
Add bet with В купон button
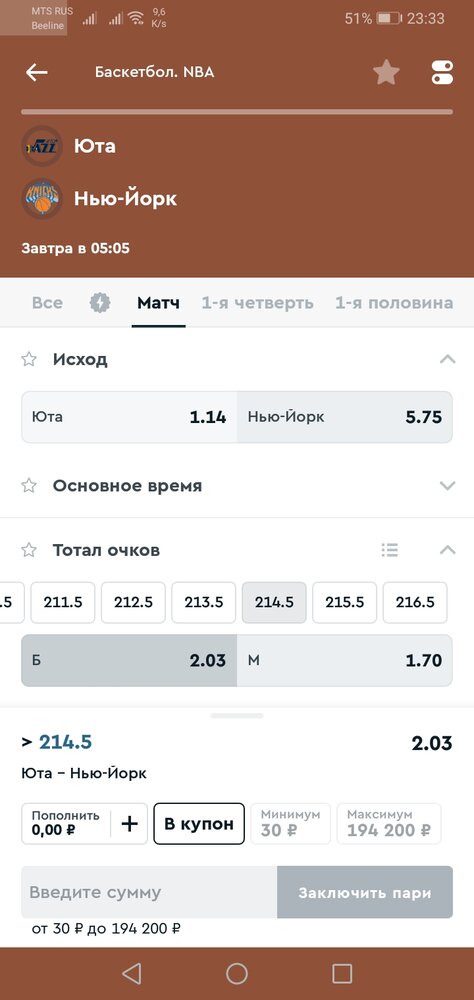pyautogui.click(x=199, y=823)
